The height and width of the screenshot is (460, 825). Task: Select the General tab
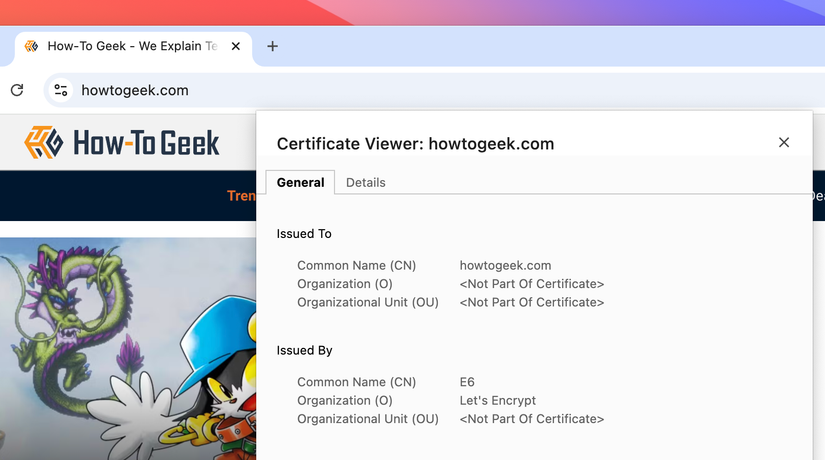pyautogui.click(x=300, y=182)
